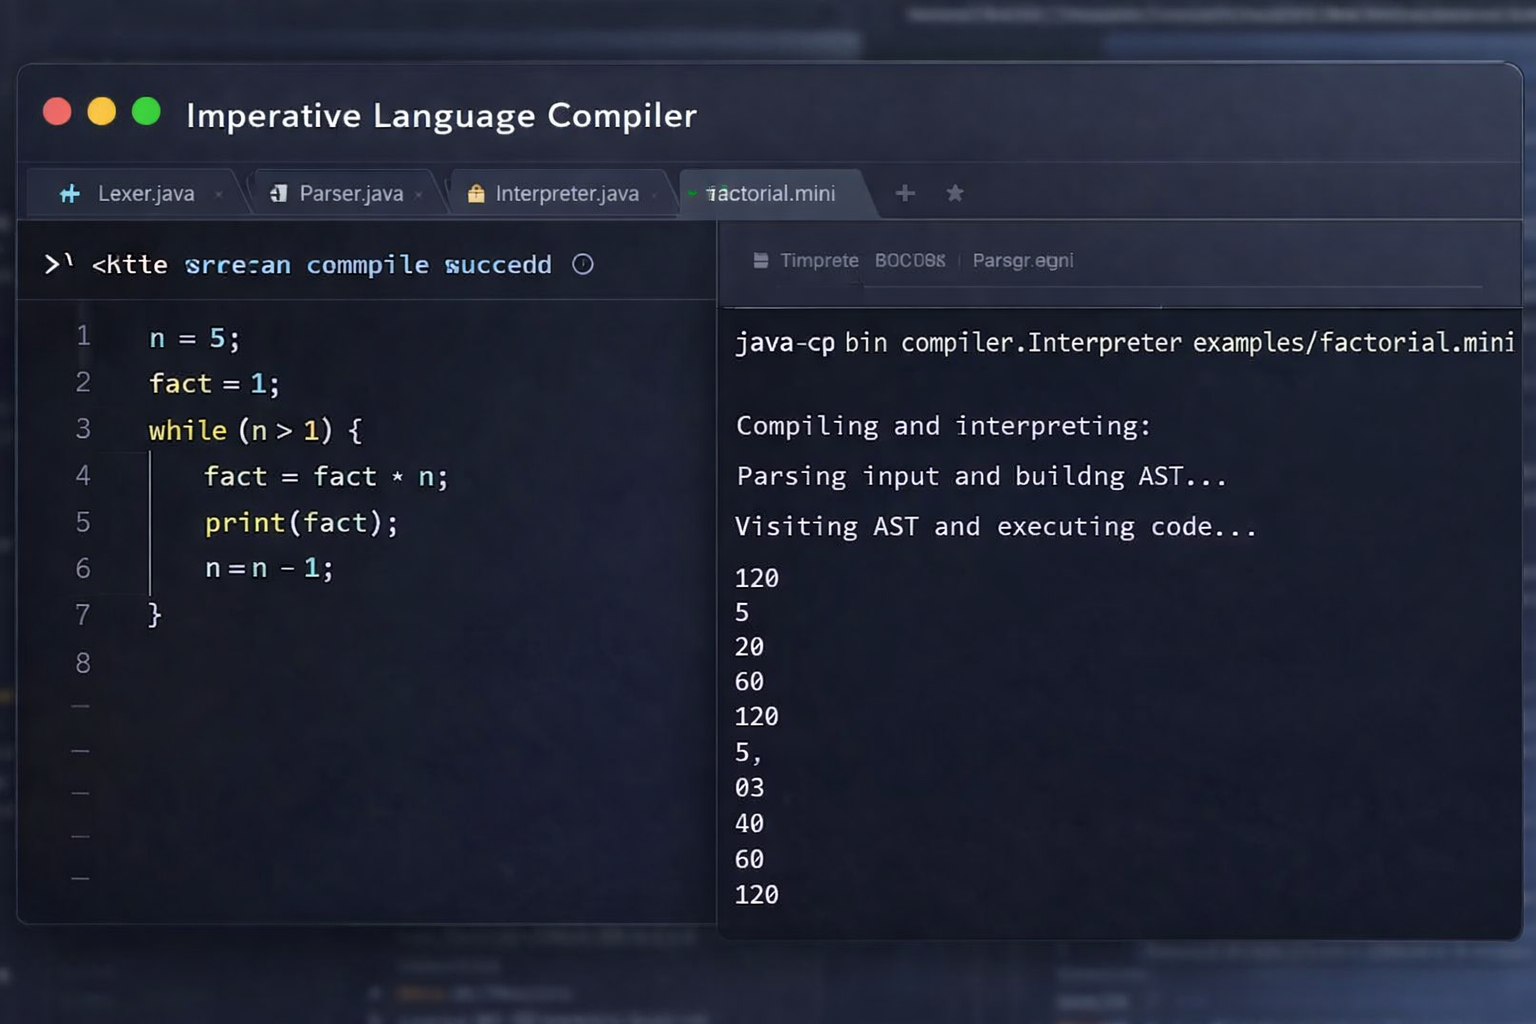Open the Interpreter.java tab
1536x1024 pixels.
click(x=568, y=193)
